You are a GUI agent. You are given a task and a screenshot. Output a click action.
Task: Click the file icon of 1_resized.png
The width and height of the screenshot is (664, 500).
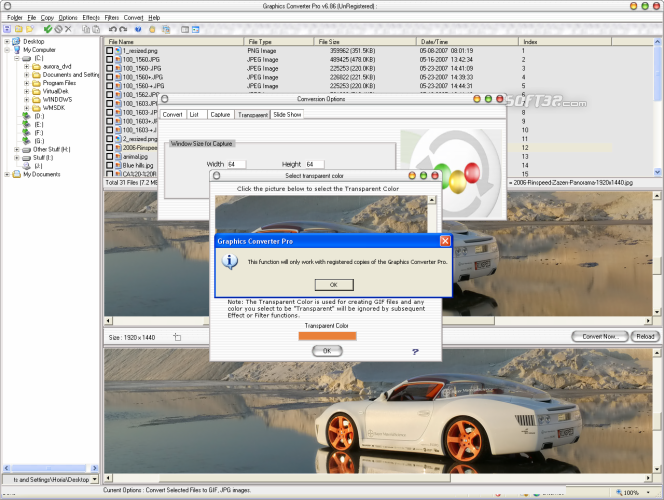coord(119,50)
